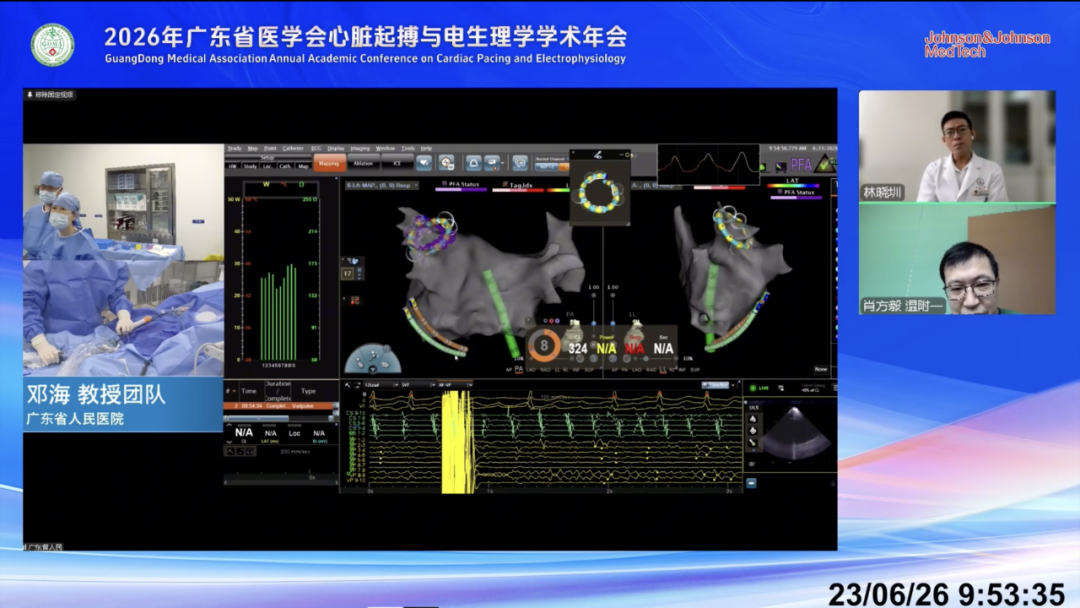
Task: Expand the AF-VF signal dropdown
Action: (455, 385)
